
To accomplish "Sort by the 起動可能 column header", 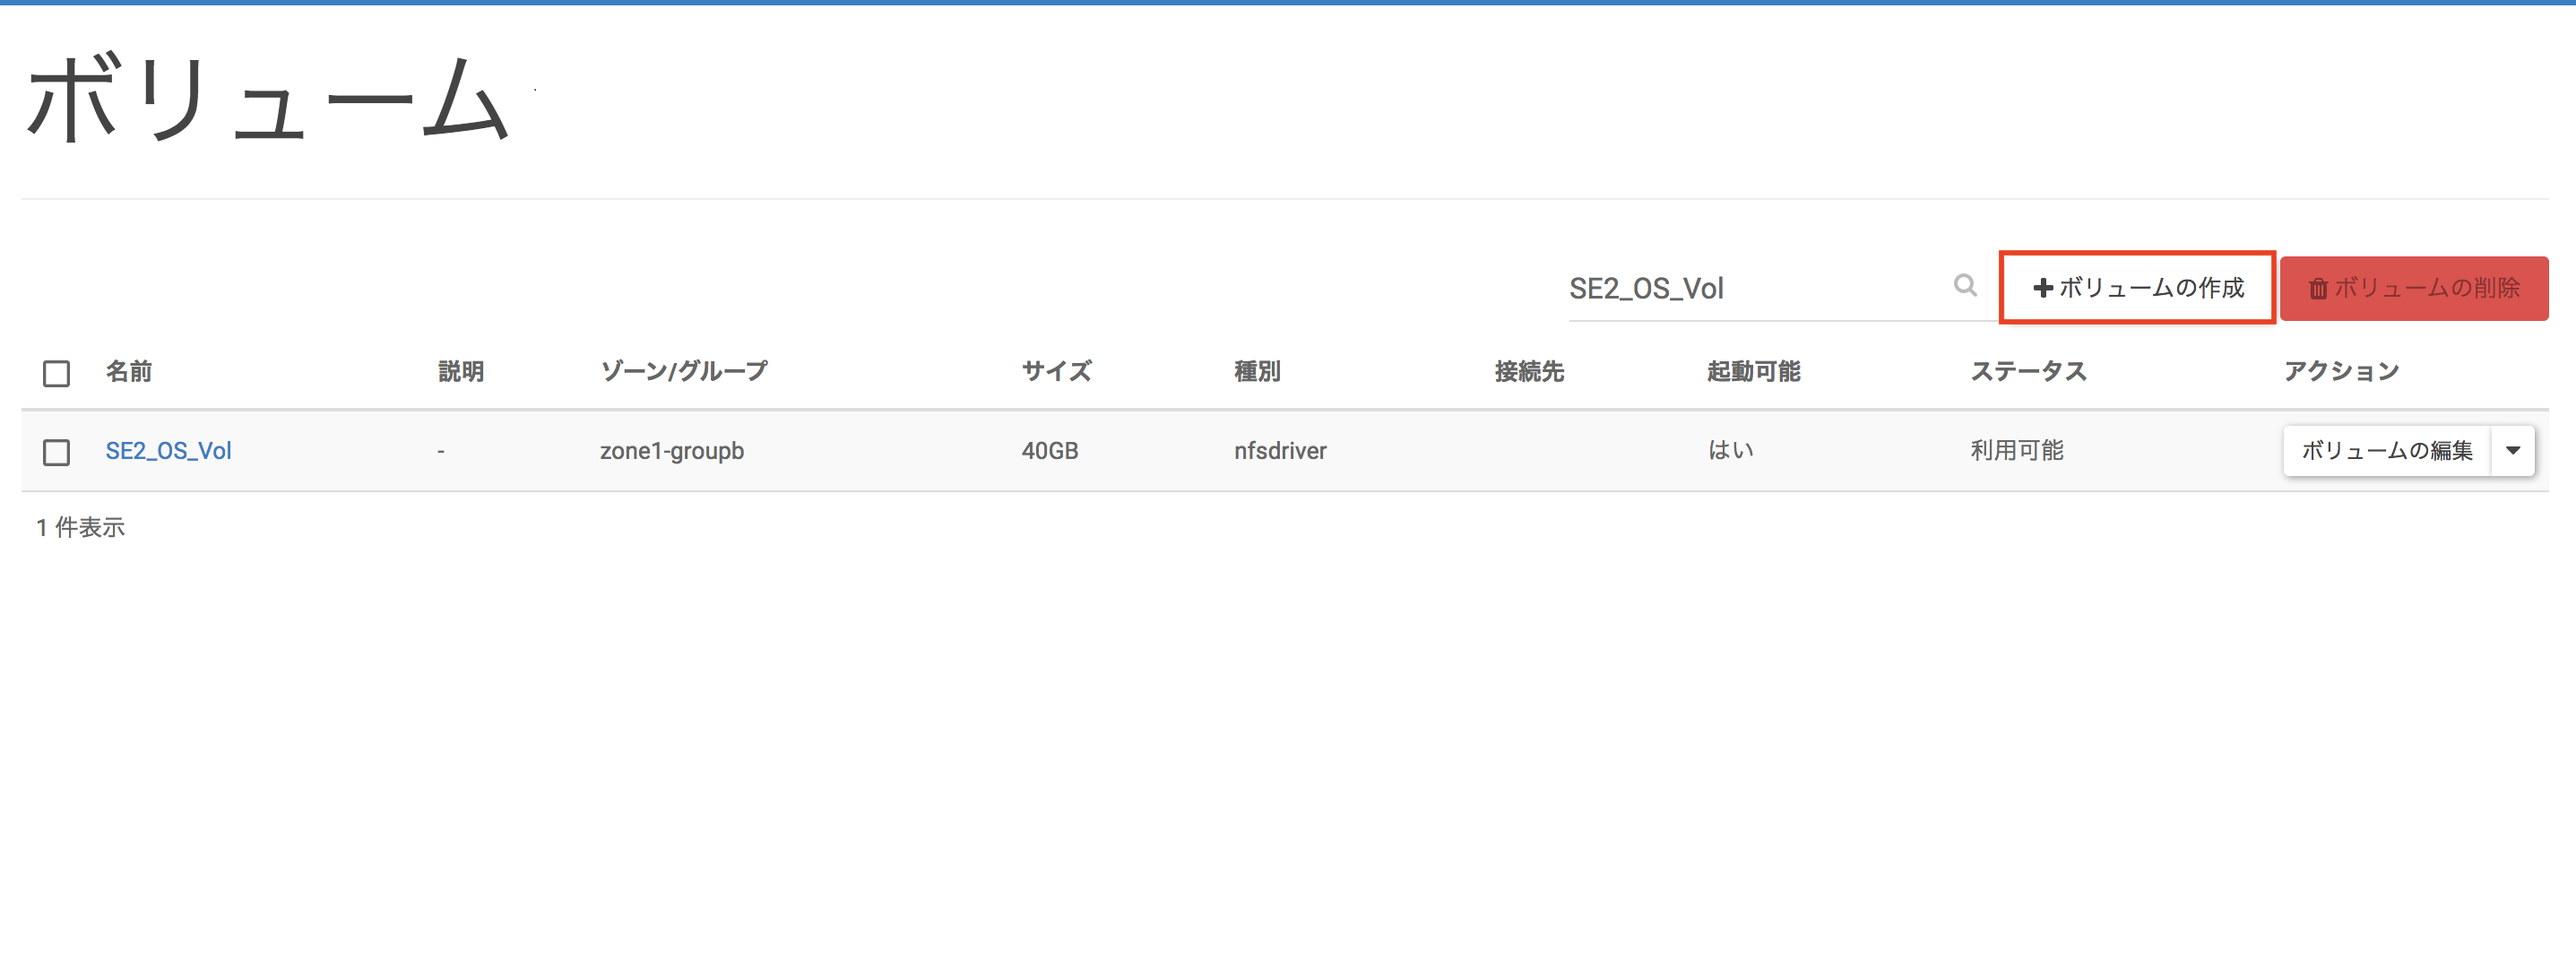I will coord(1754,372).
